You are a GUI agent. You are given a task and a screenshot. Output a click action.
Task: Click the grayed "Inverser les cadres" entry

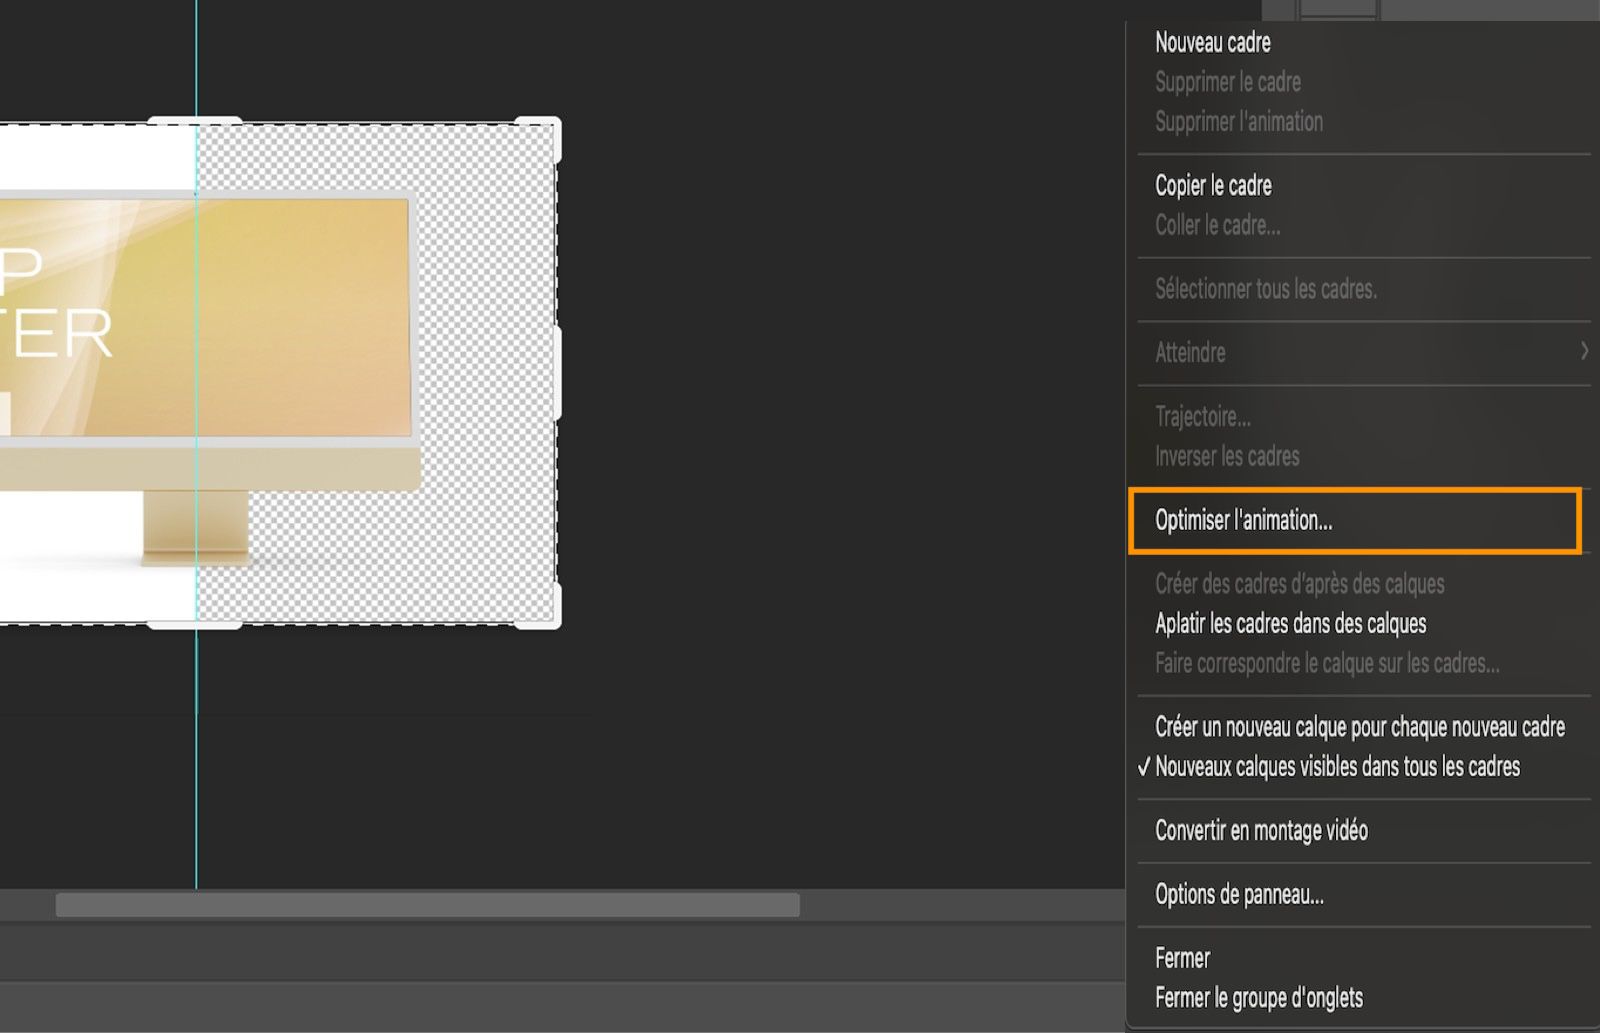1226,456
